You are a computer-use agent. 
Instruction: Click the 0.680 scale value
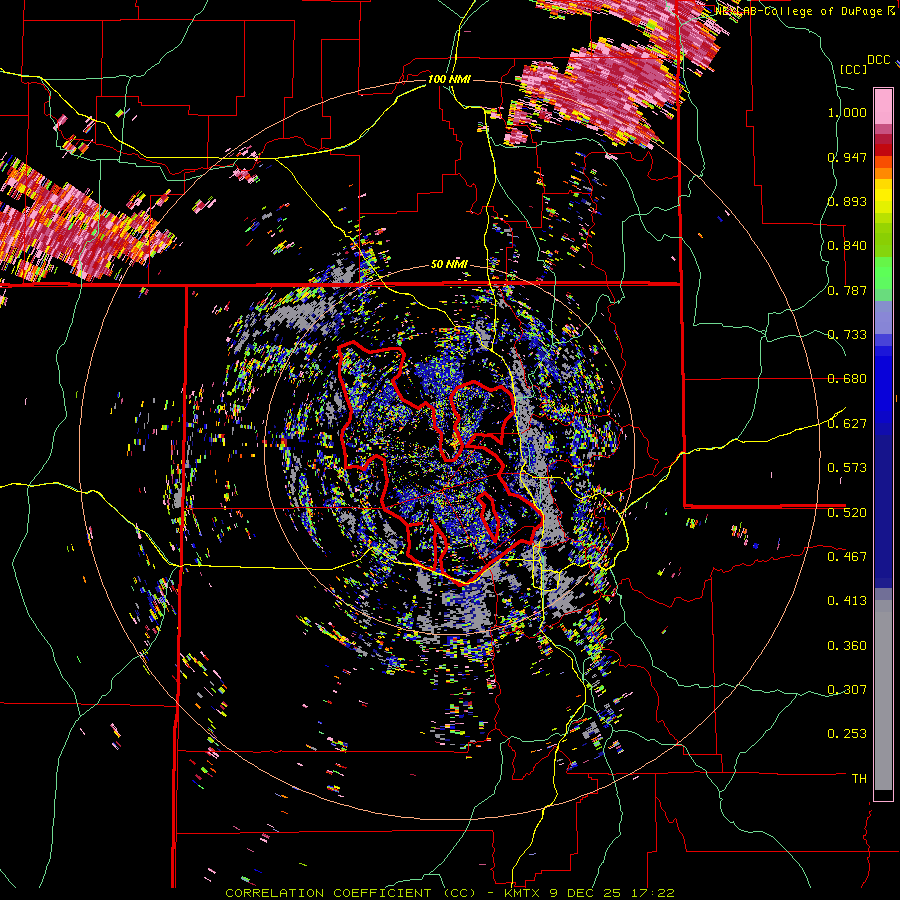click(847, 379)
